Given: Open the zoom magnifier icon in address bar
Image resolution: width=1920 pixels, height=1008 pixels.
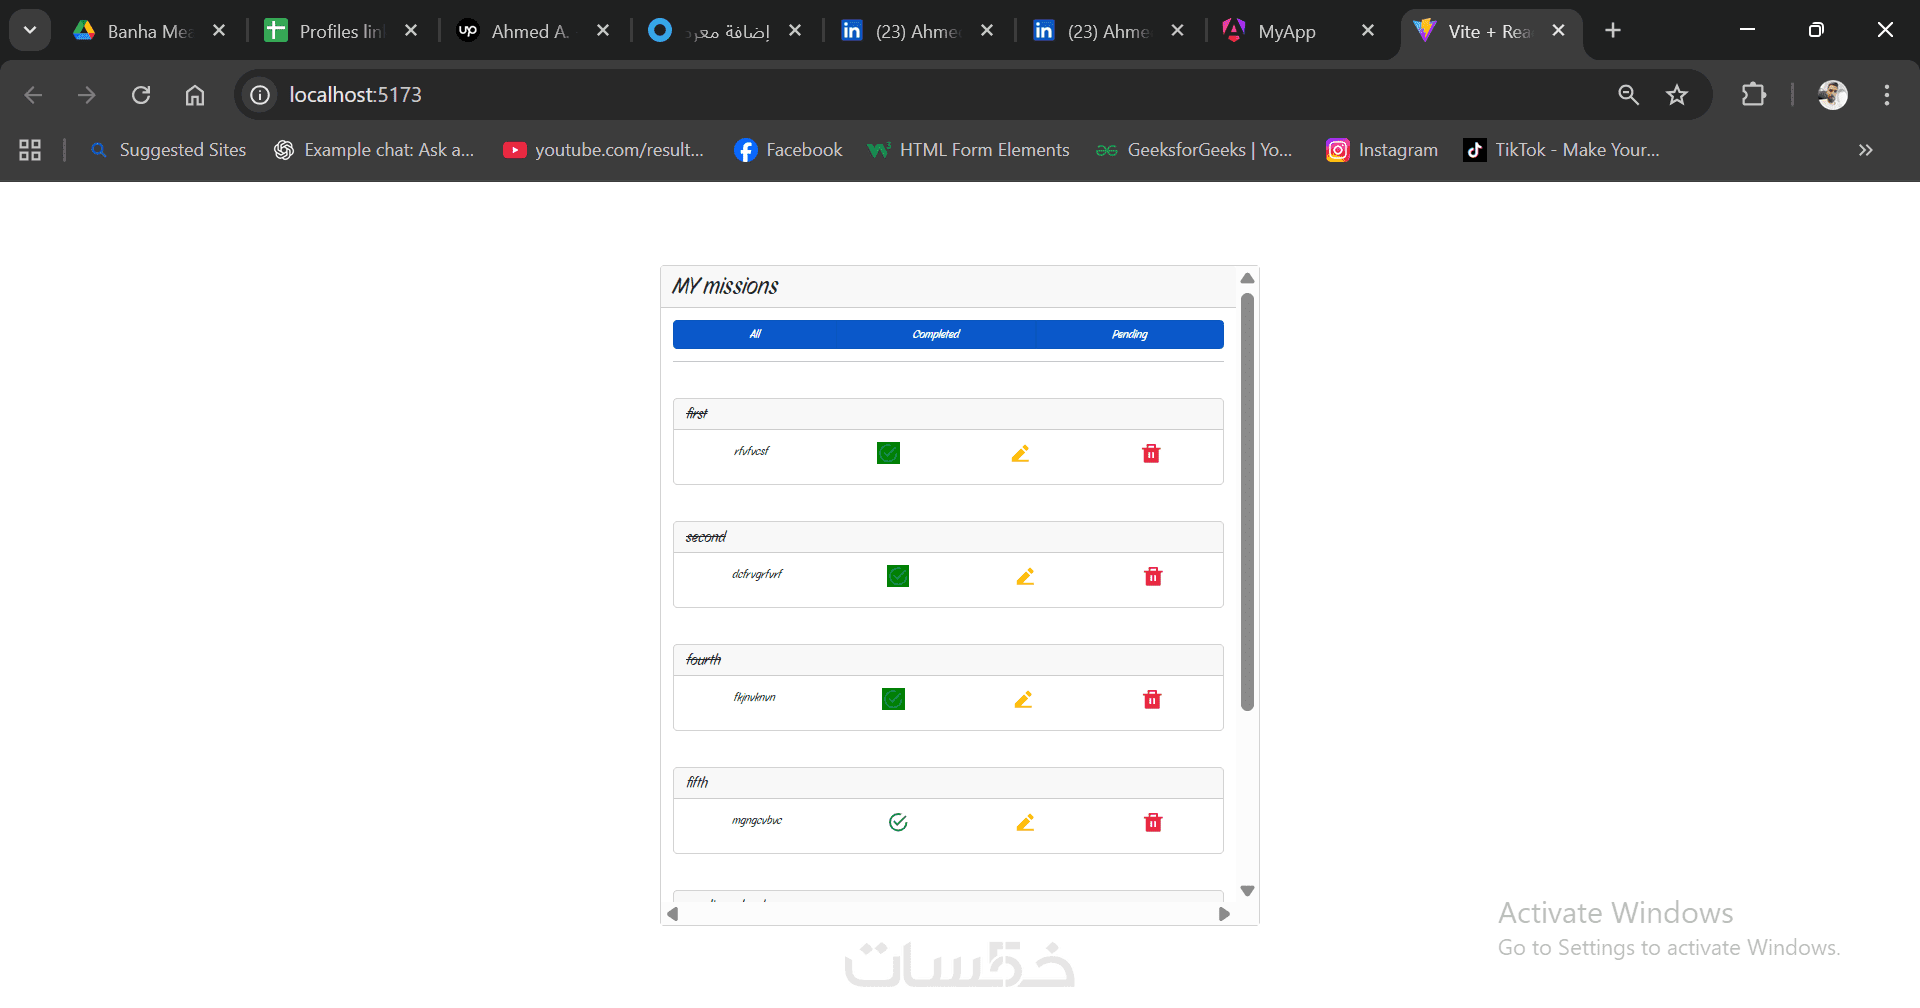Looking at the screenshot, I should [1629, 95].
